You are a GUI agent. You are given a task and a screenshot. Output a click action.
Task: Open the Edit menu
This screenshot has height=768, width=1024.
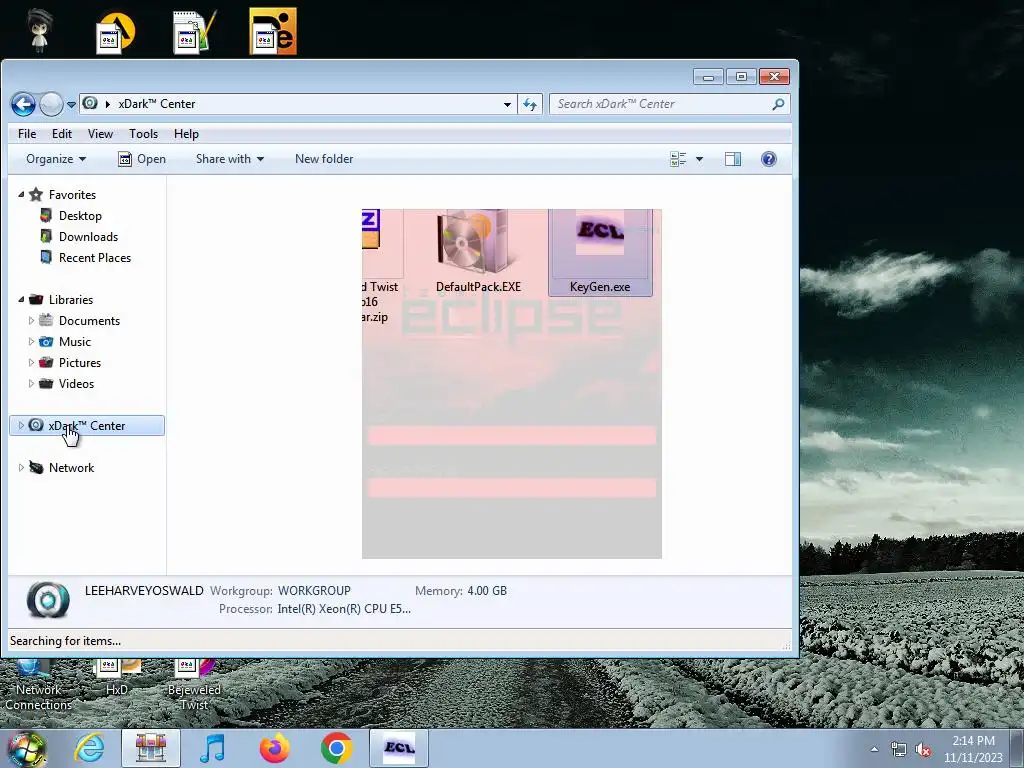(61, 134)
